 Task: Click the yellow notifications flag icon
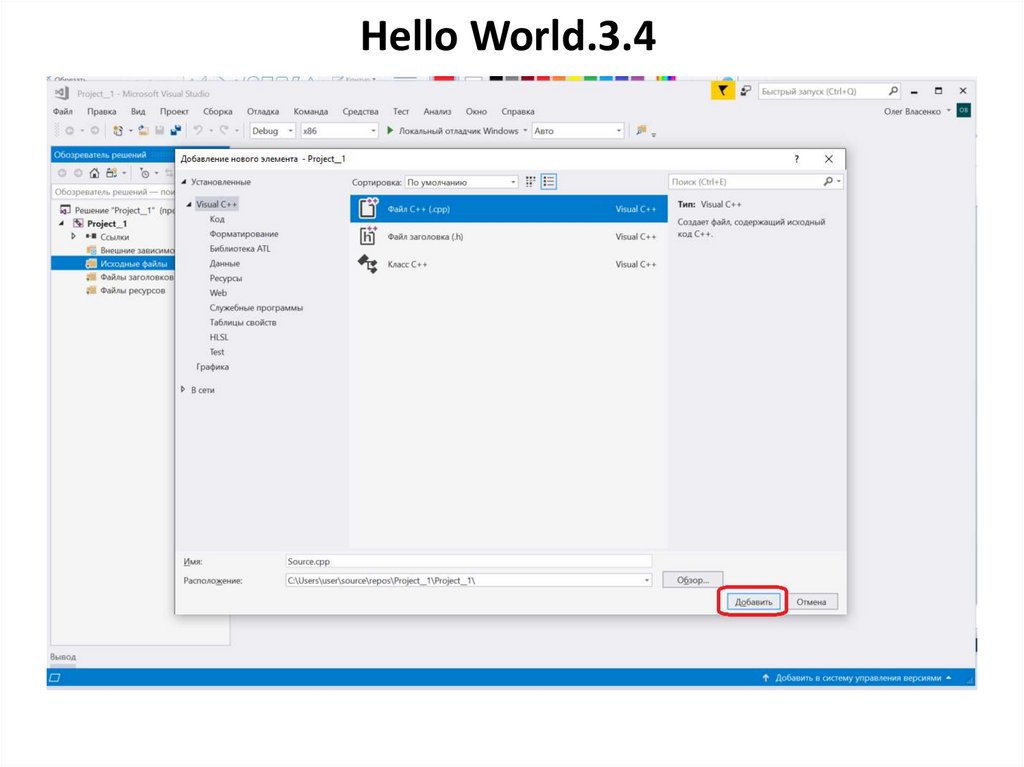click(x=722, y=91)
